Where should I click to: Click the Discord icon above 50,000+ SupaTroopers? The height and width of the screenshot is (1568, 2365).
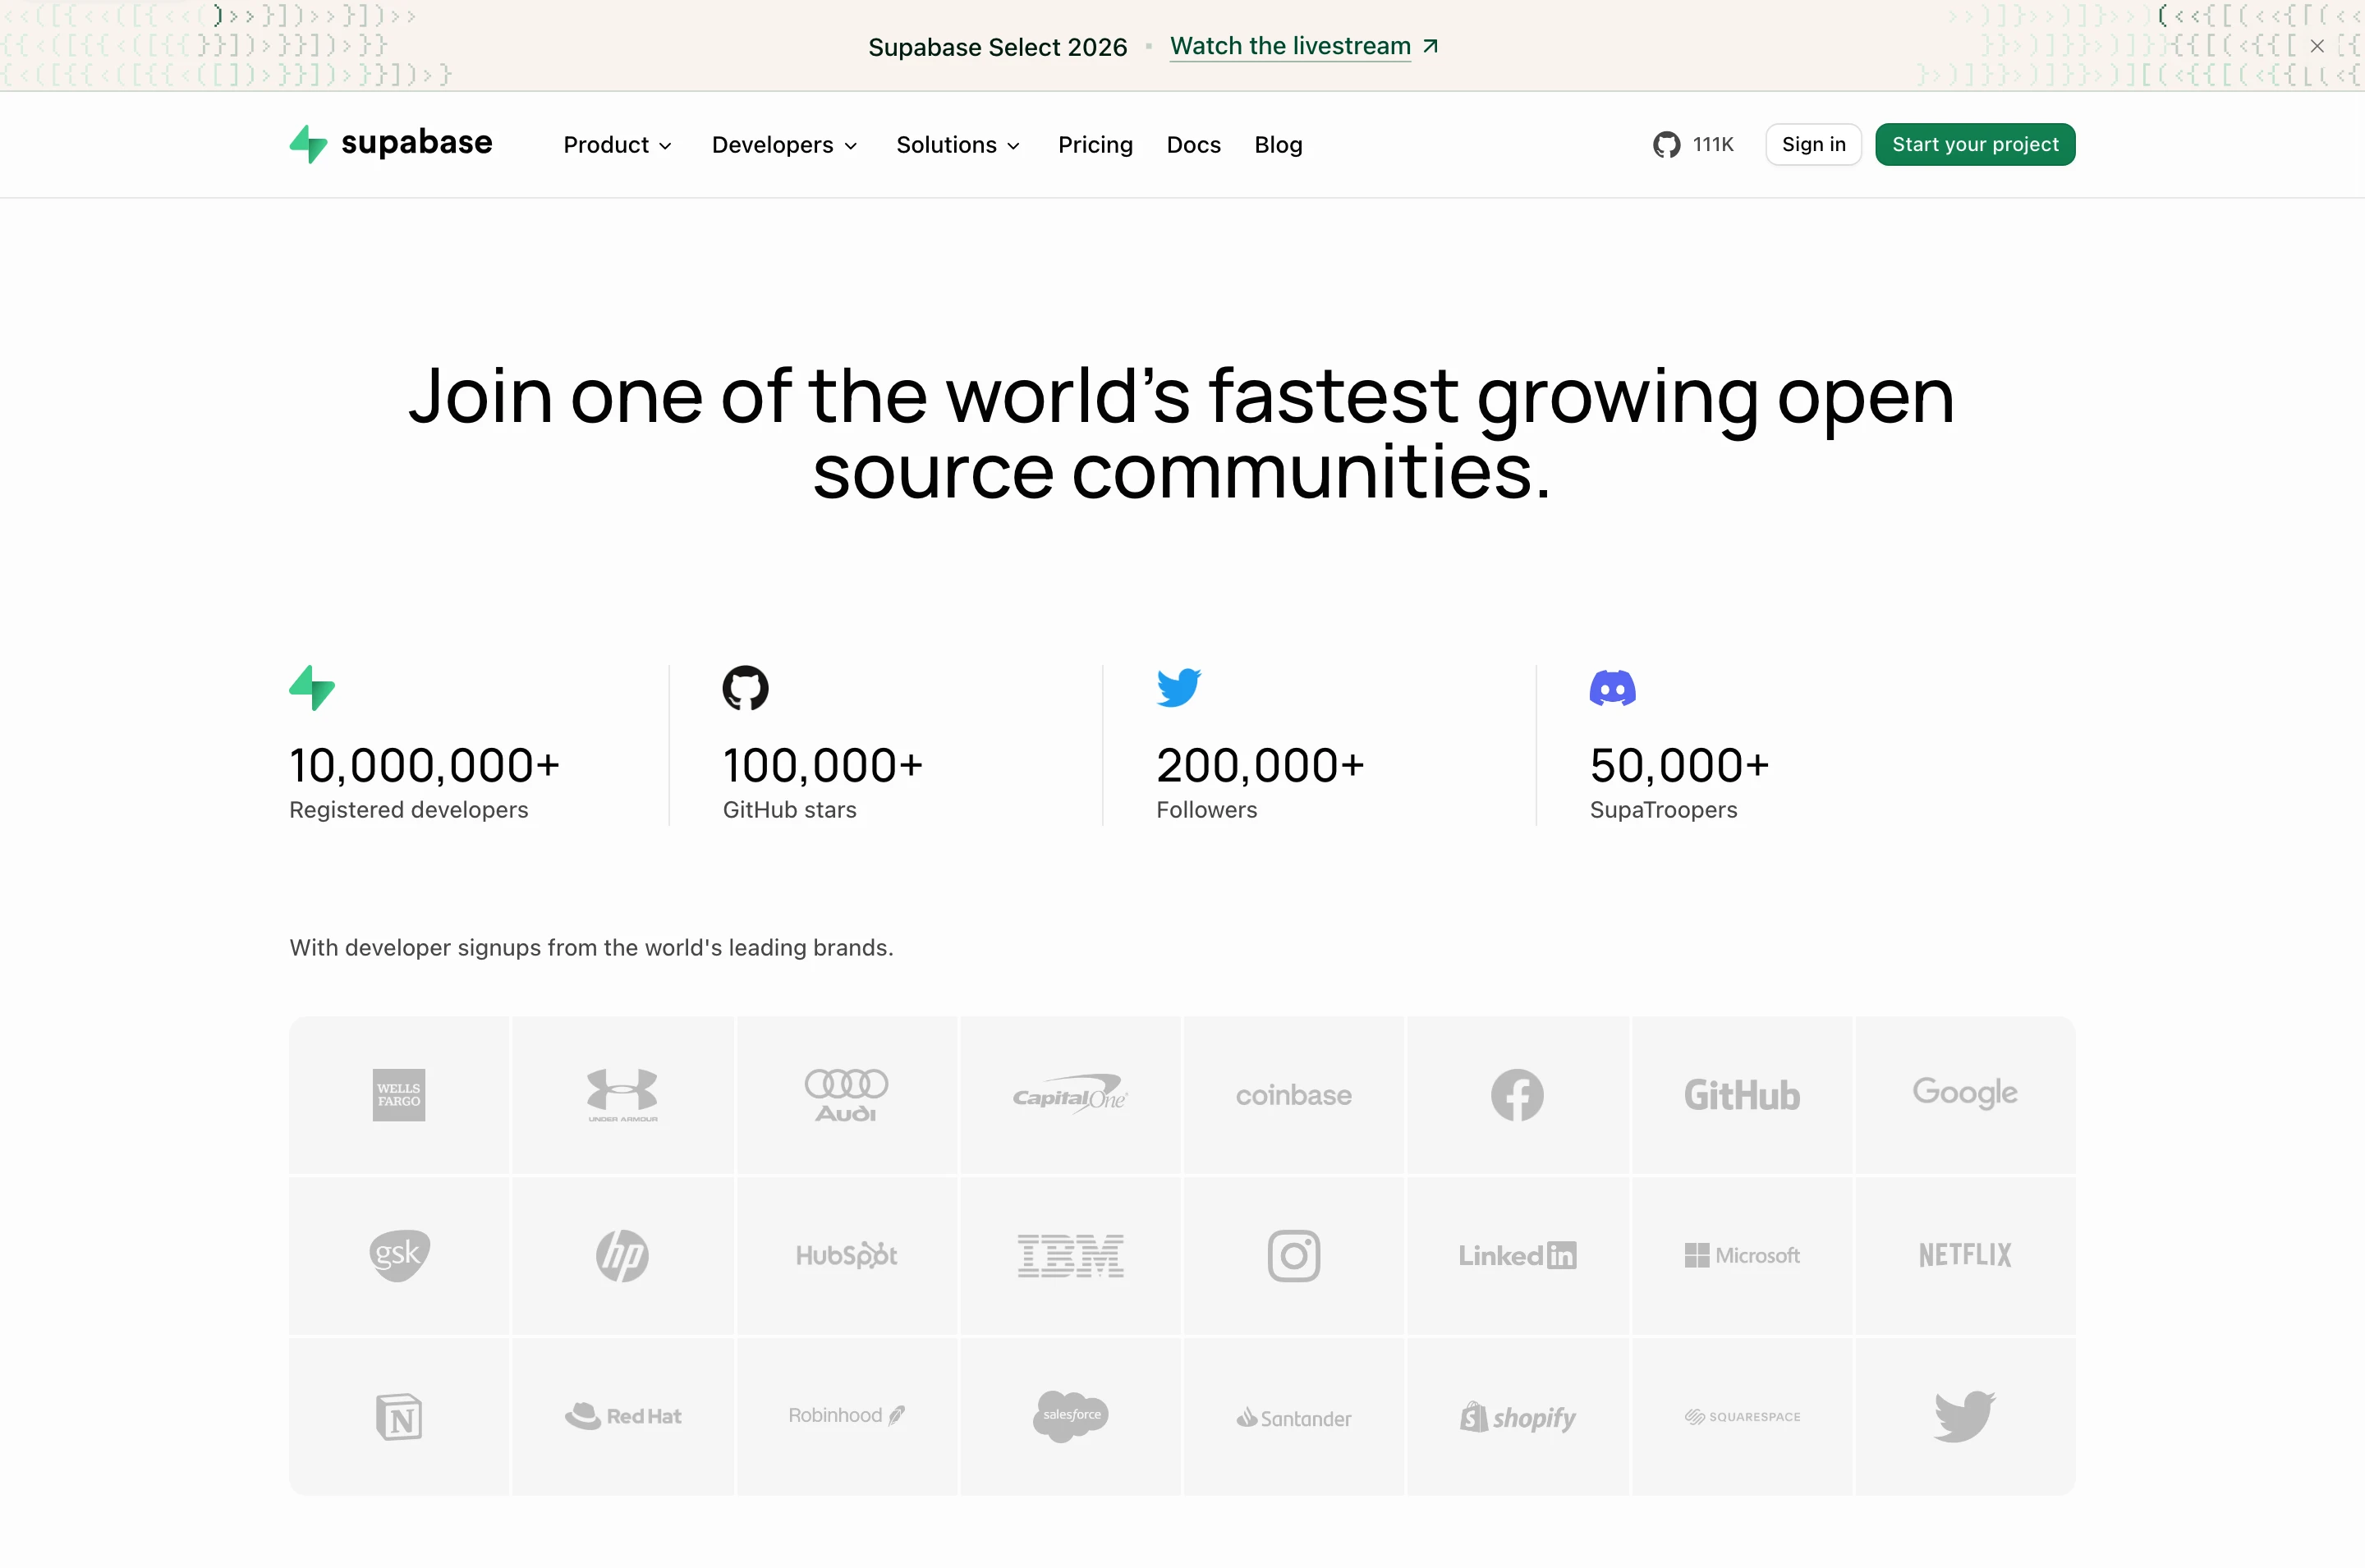pos(1612,688)
